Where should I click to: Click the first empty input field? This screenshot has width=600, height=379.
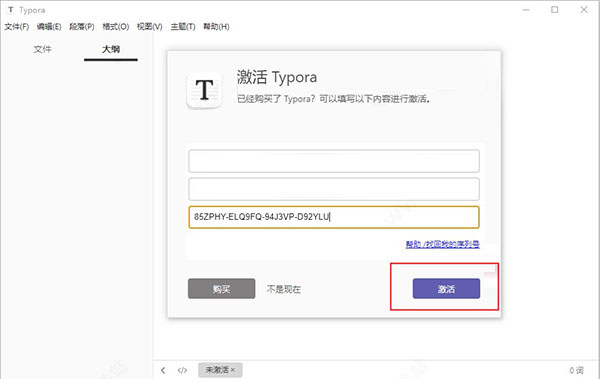334,161
